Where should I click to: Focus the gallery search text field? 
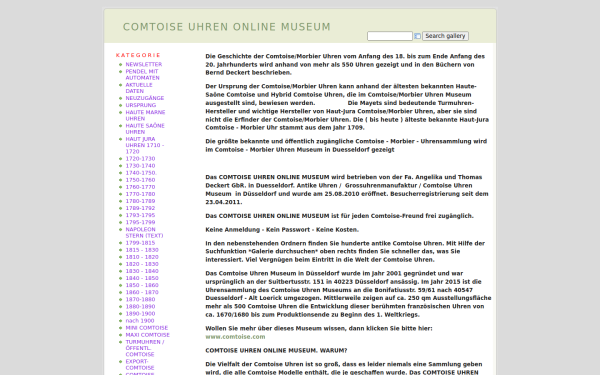click(x=390, y=36)
